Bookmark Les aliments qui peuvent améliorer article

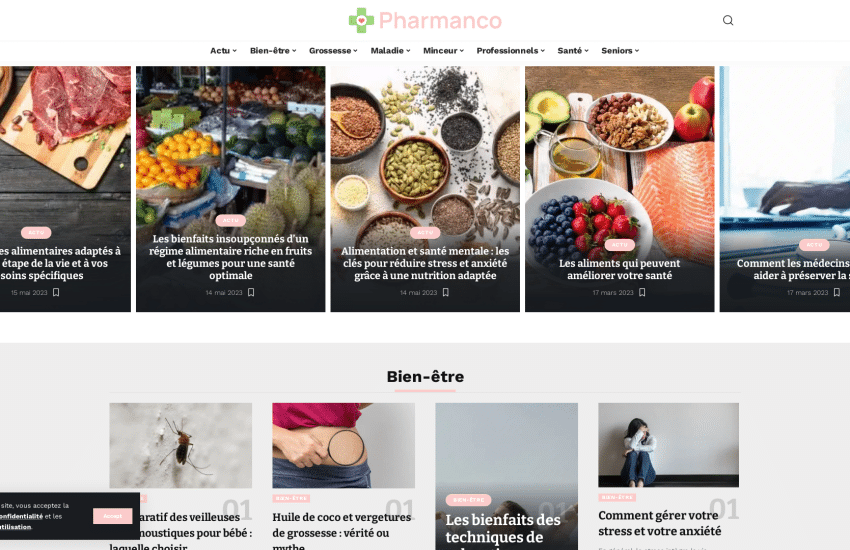(x=642, y=293)
